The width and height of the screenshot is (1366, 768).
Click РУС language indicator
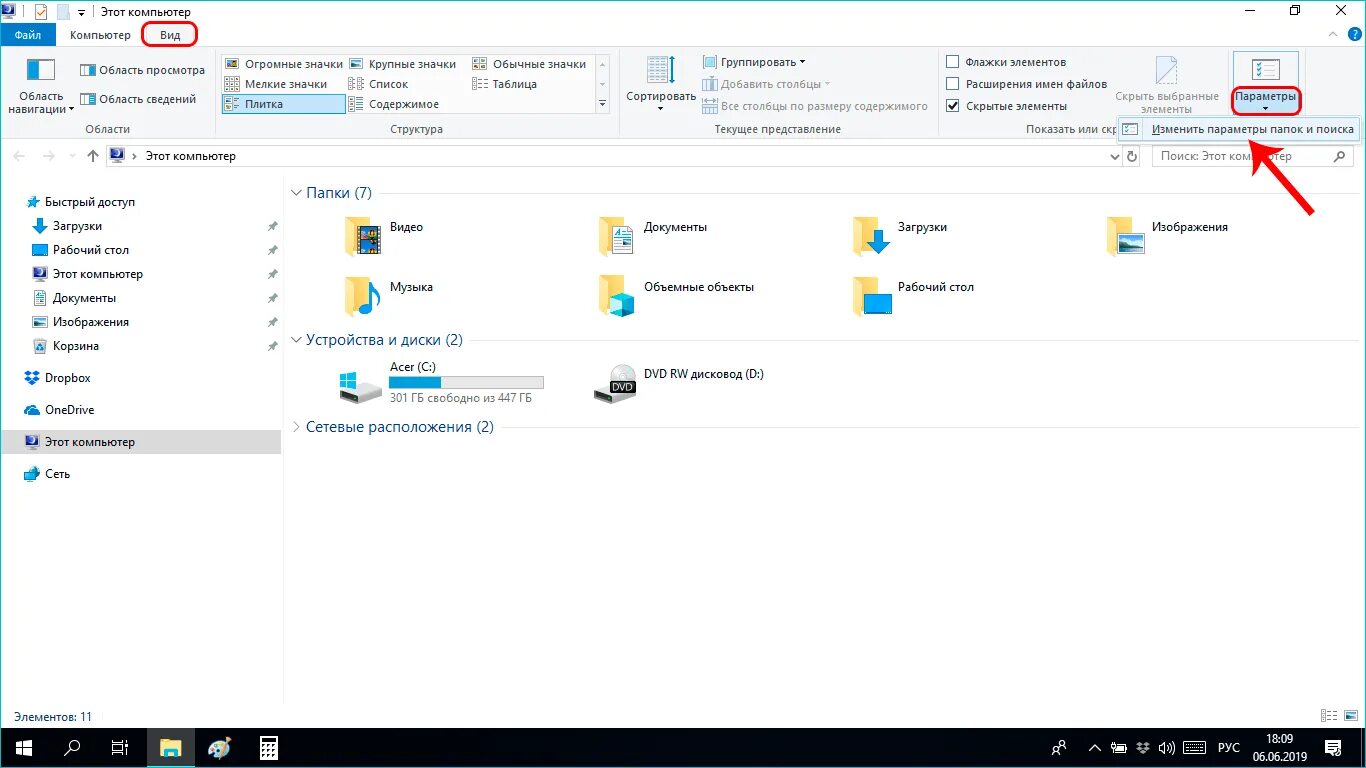[1228, 747]
